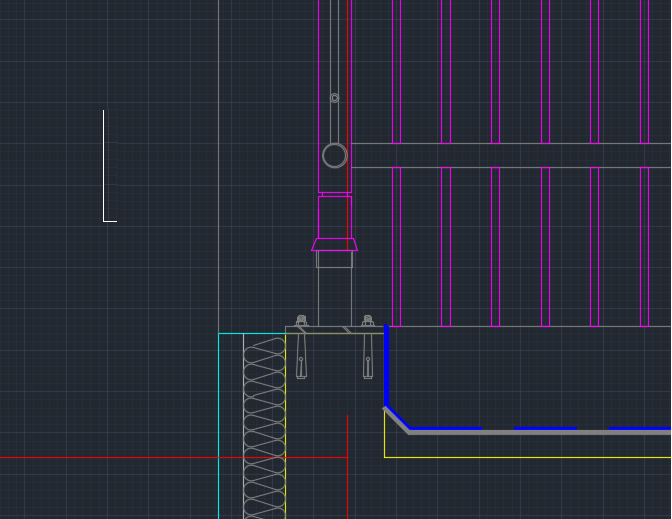
Task: Select the magenta trapezoid cap on the post
Action: [334, 244]
